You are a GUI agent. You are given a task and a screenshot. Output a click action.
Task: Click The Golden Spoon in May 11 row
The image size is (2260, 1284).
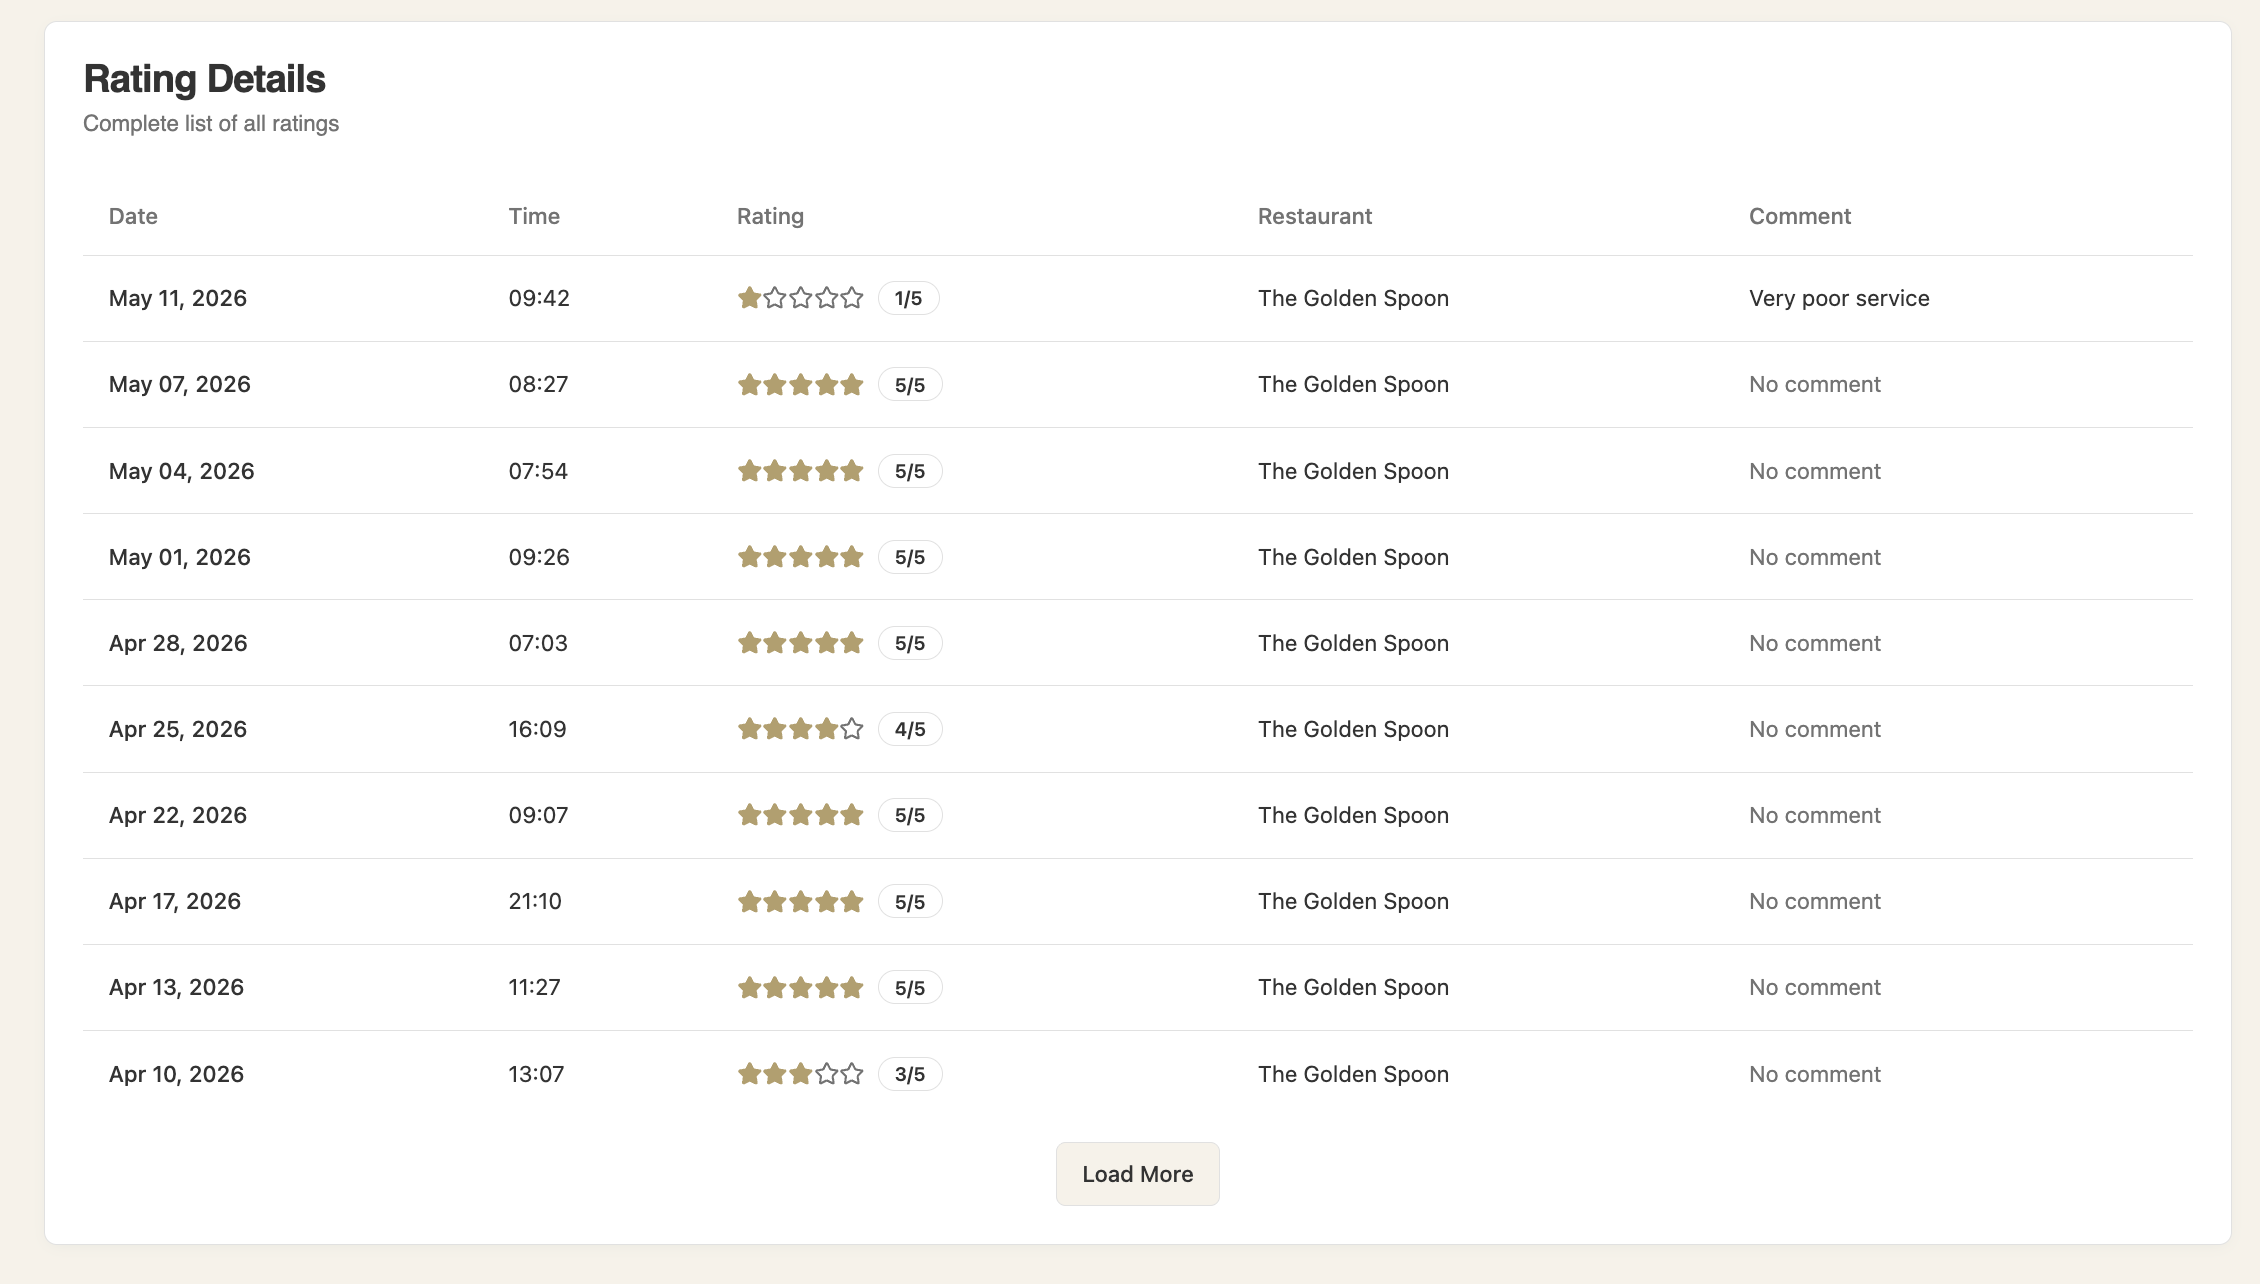pyautogui.click(x=1353, y=298)
